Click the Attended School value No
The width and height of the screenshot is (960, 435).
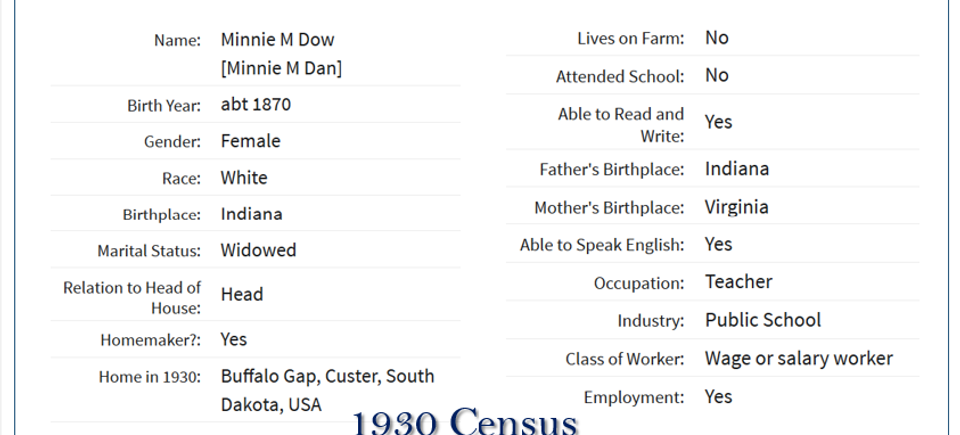tap(717, 75)
